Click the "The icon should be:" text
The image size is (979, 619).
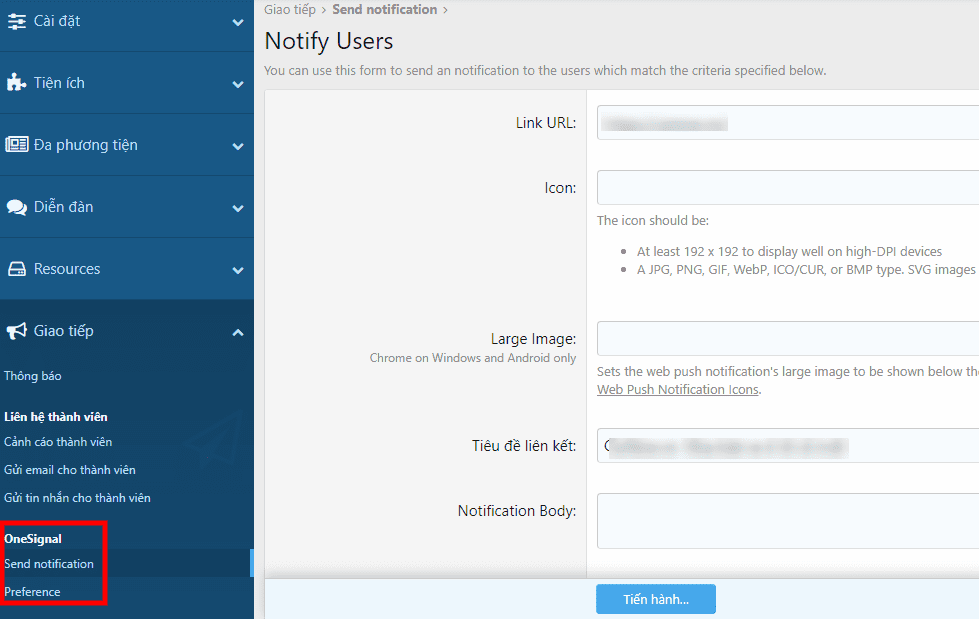pyautogui.click(x=653, y=220)
